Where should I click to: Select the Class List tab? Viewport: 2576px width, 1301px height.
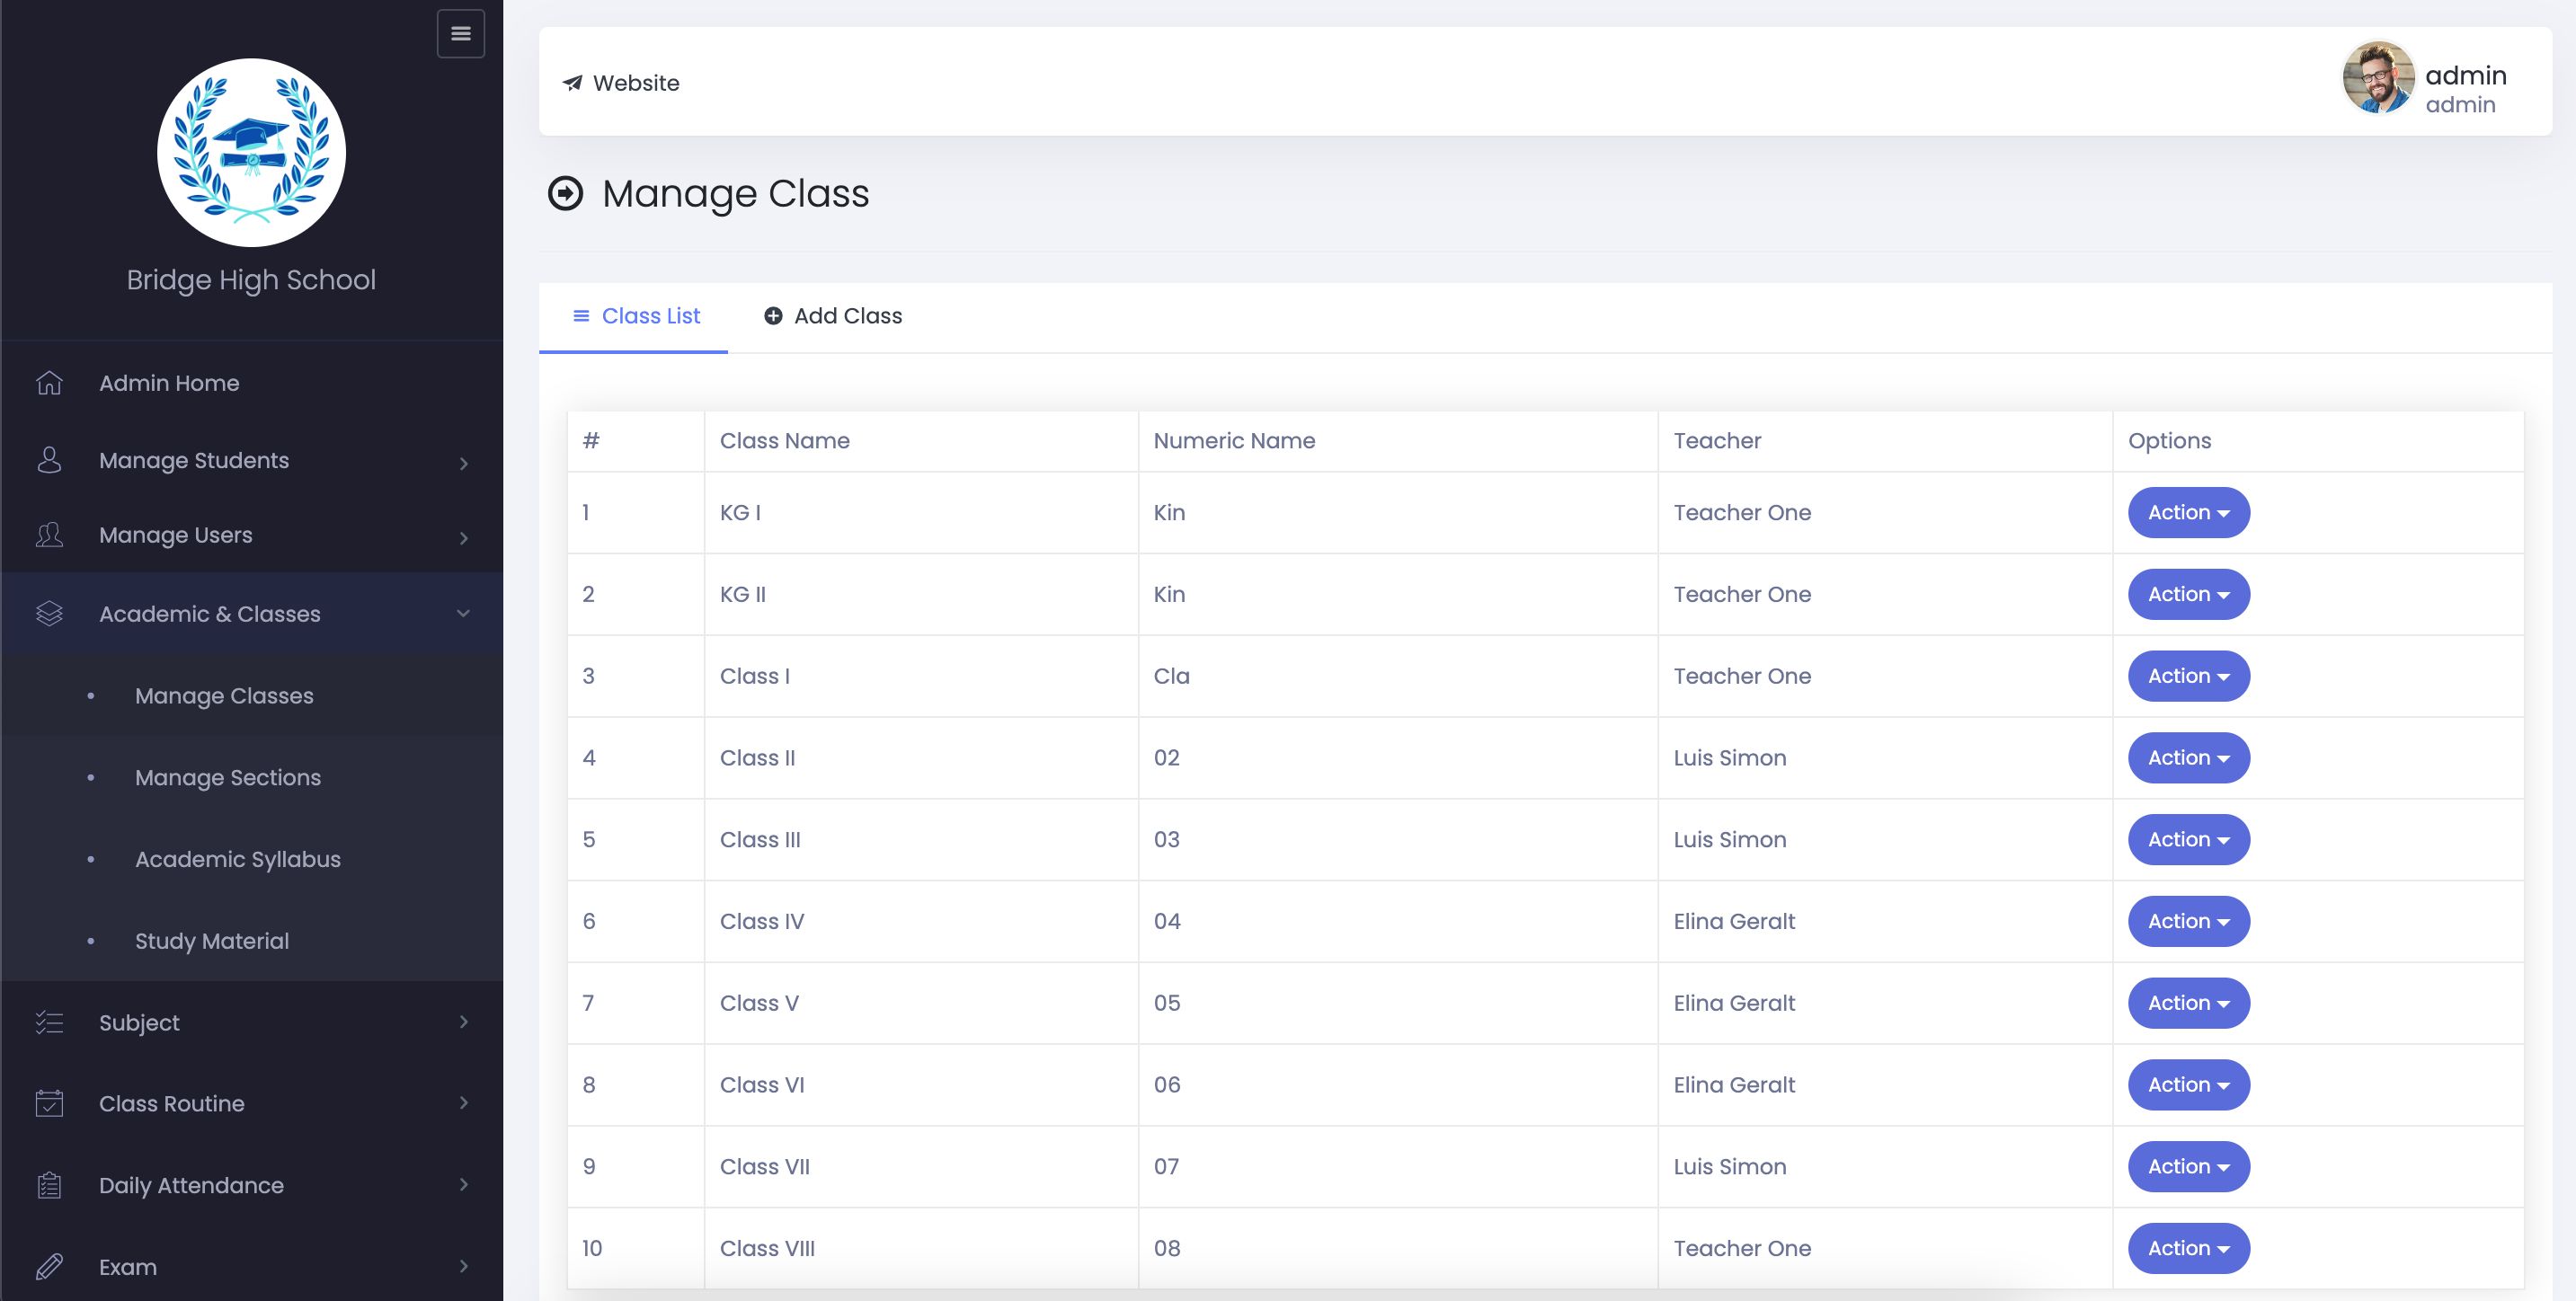point(636,316)
